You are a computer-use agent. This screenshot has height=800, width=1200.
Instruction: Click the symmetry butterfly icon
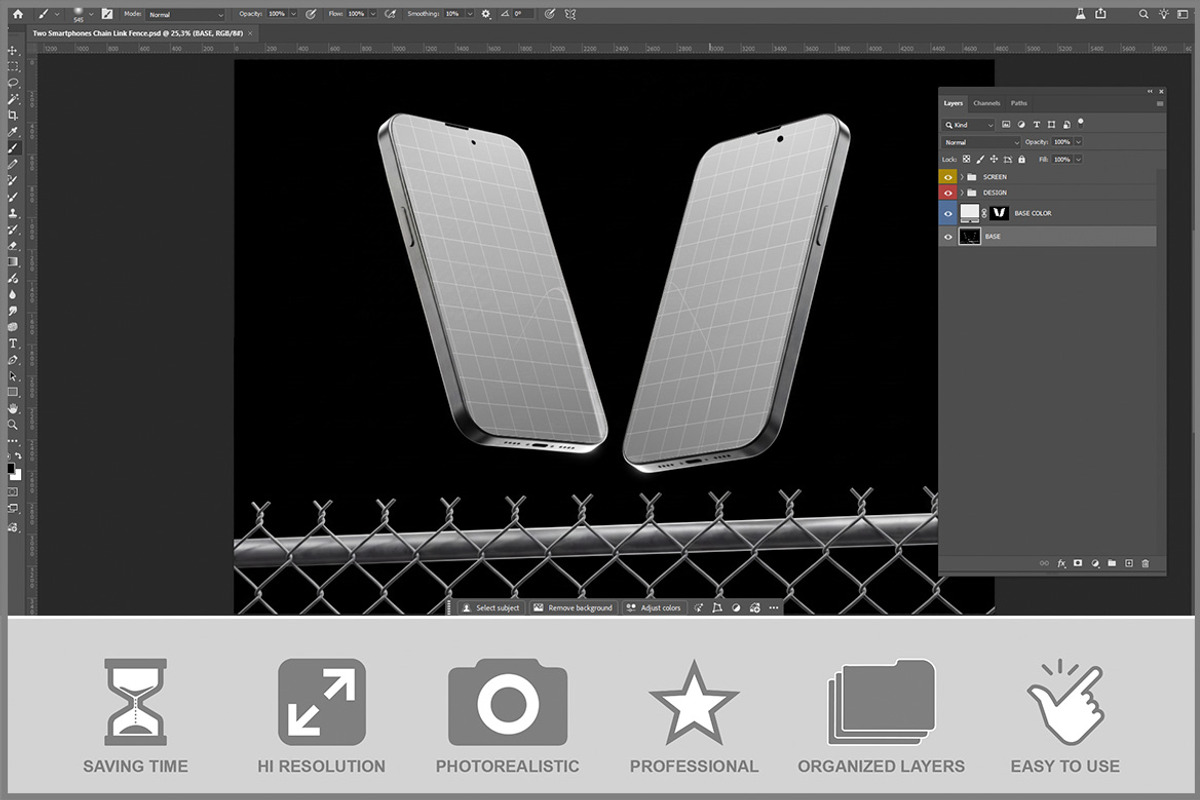point(569,14)
